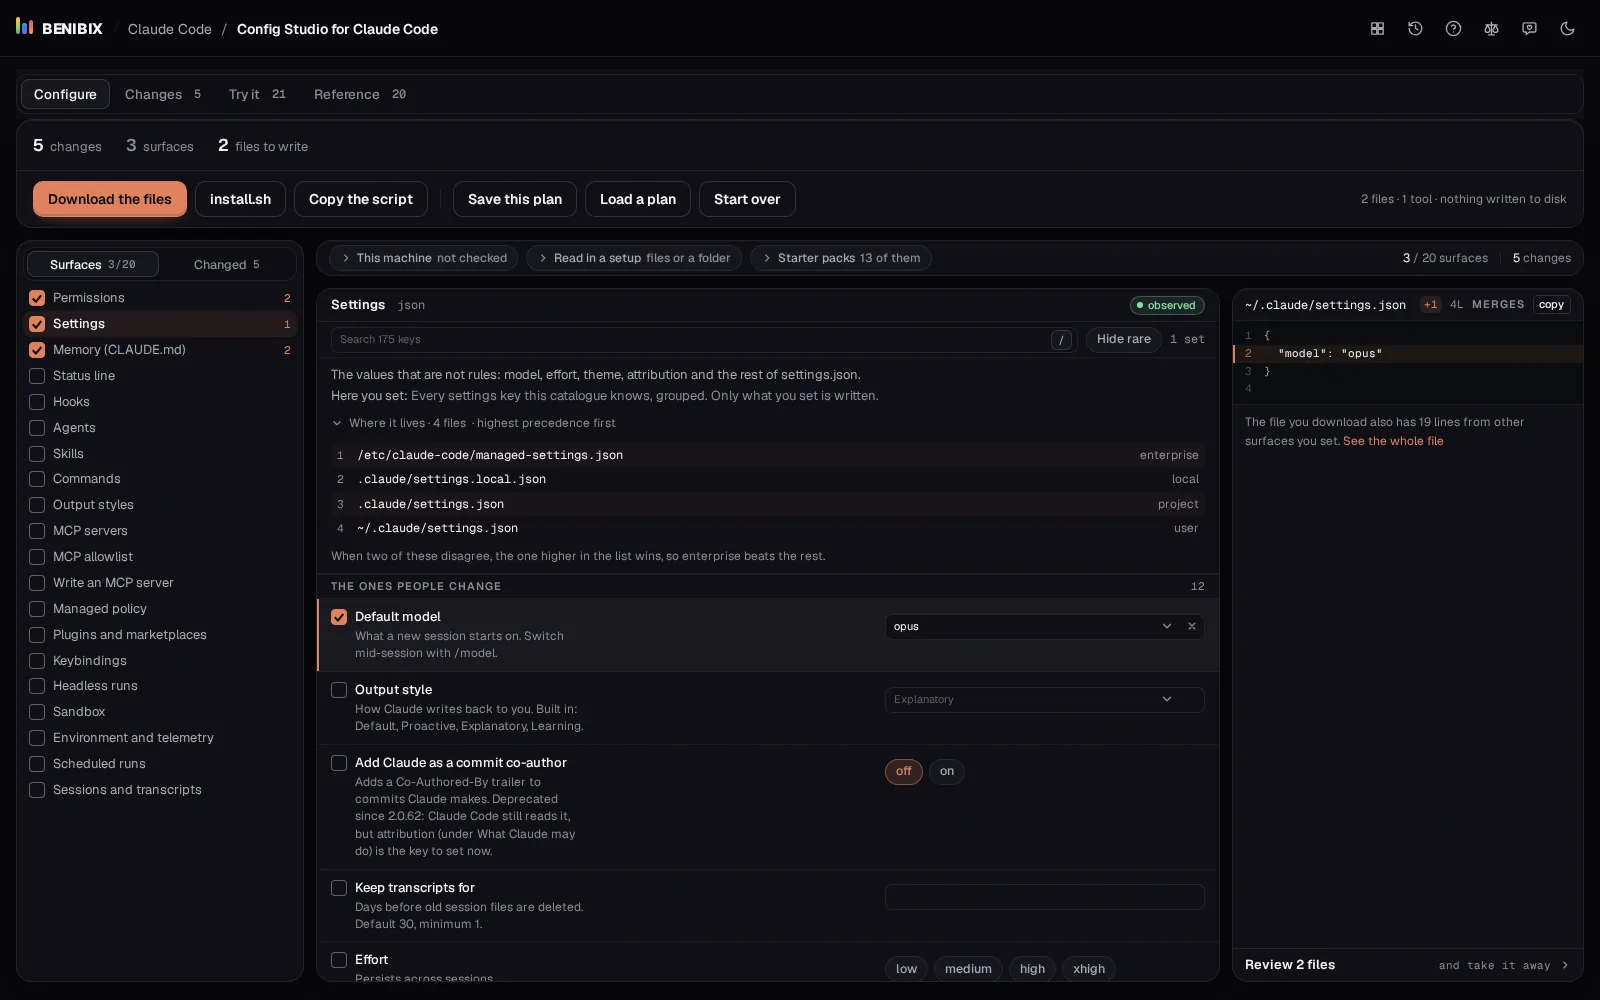Screen dimensions: 1600x1000
Task: Uncheck the Memory (CLAUDE.md) surface
Action: tap(37, 350)
